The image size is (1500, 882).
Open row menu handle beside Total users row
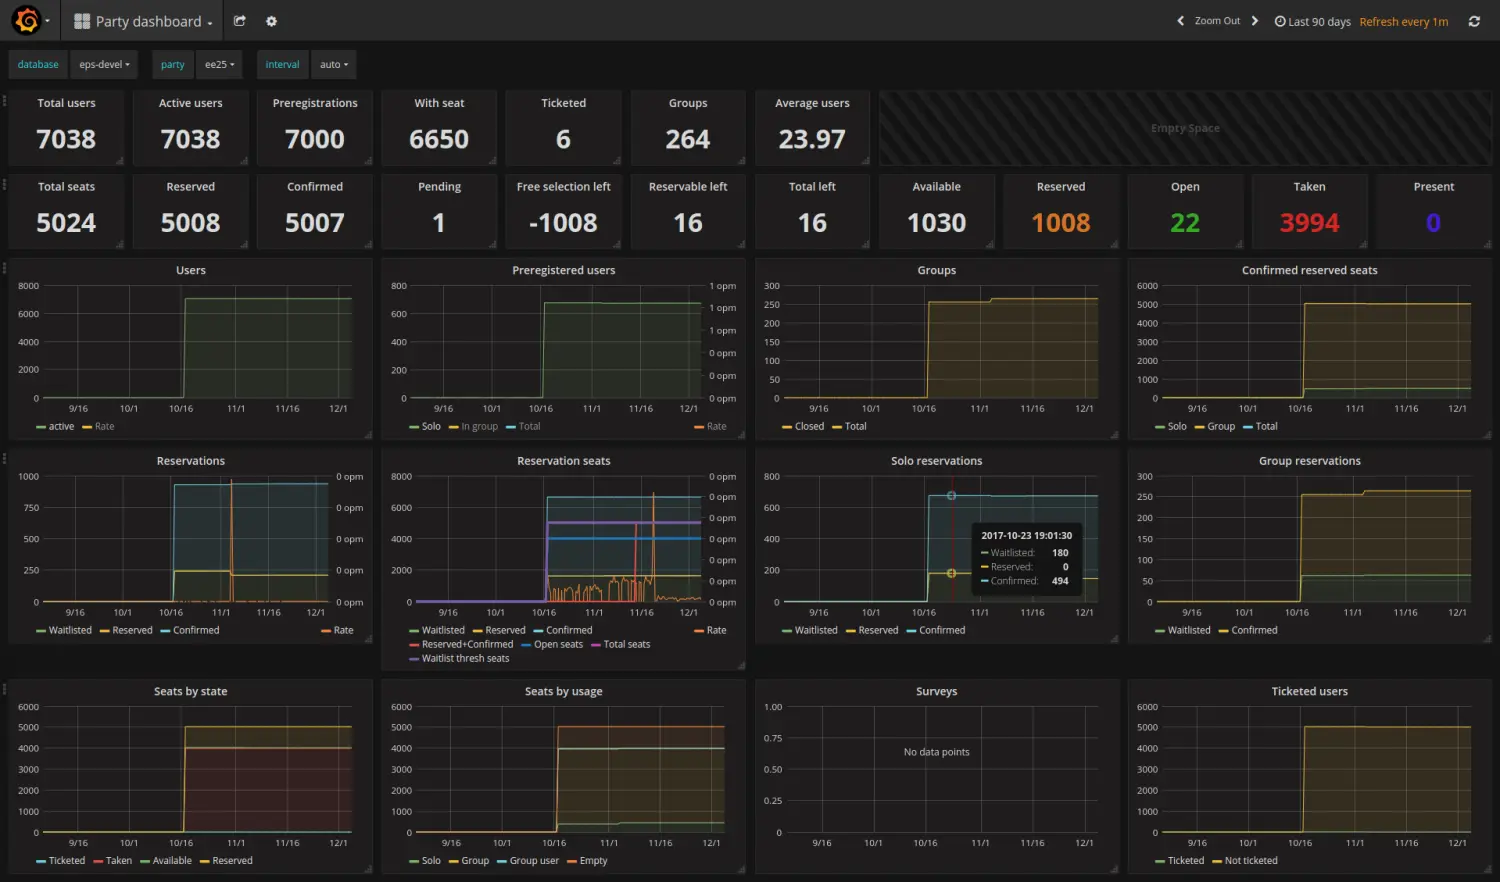point(4,101)
